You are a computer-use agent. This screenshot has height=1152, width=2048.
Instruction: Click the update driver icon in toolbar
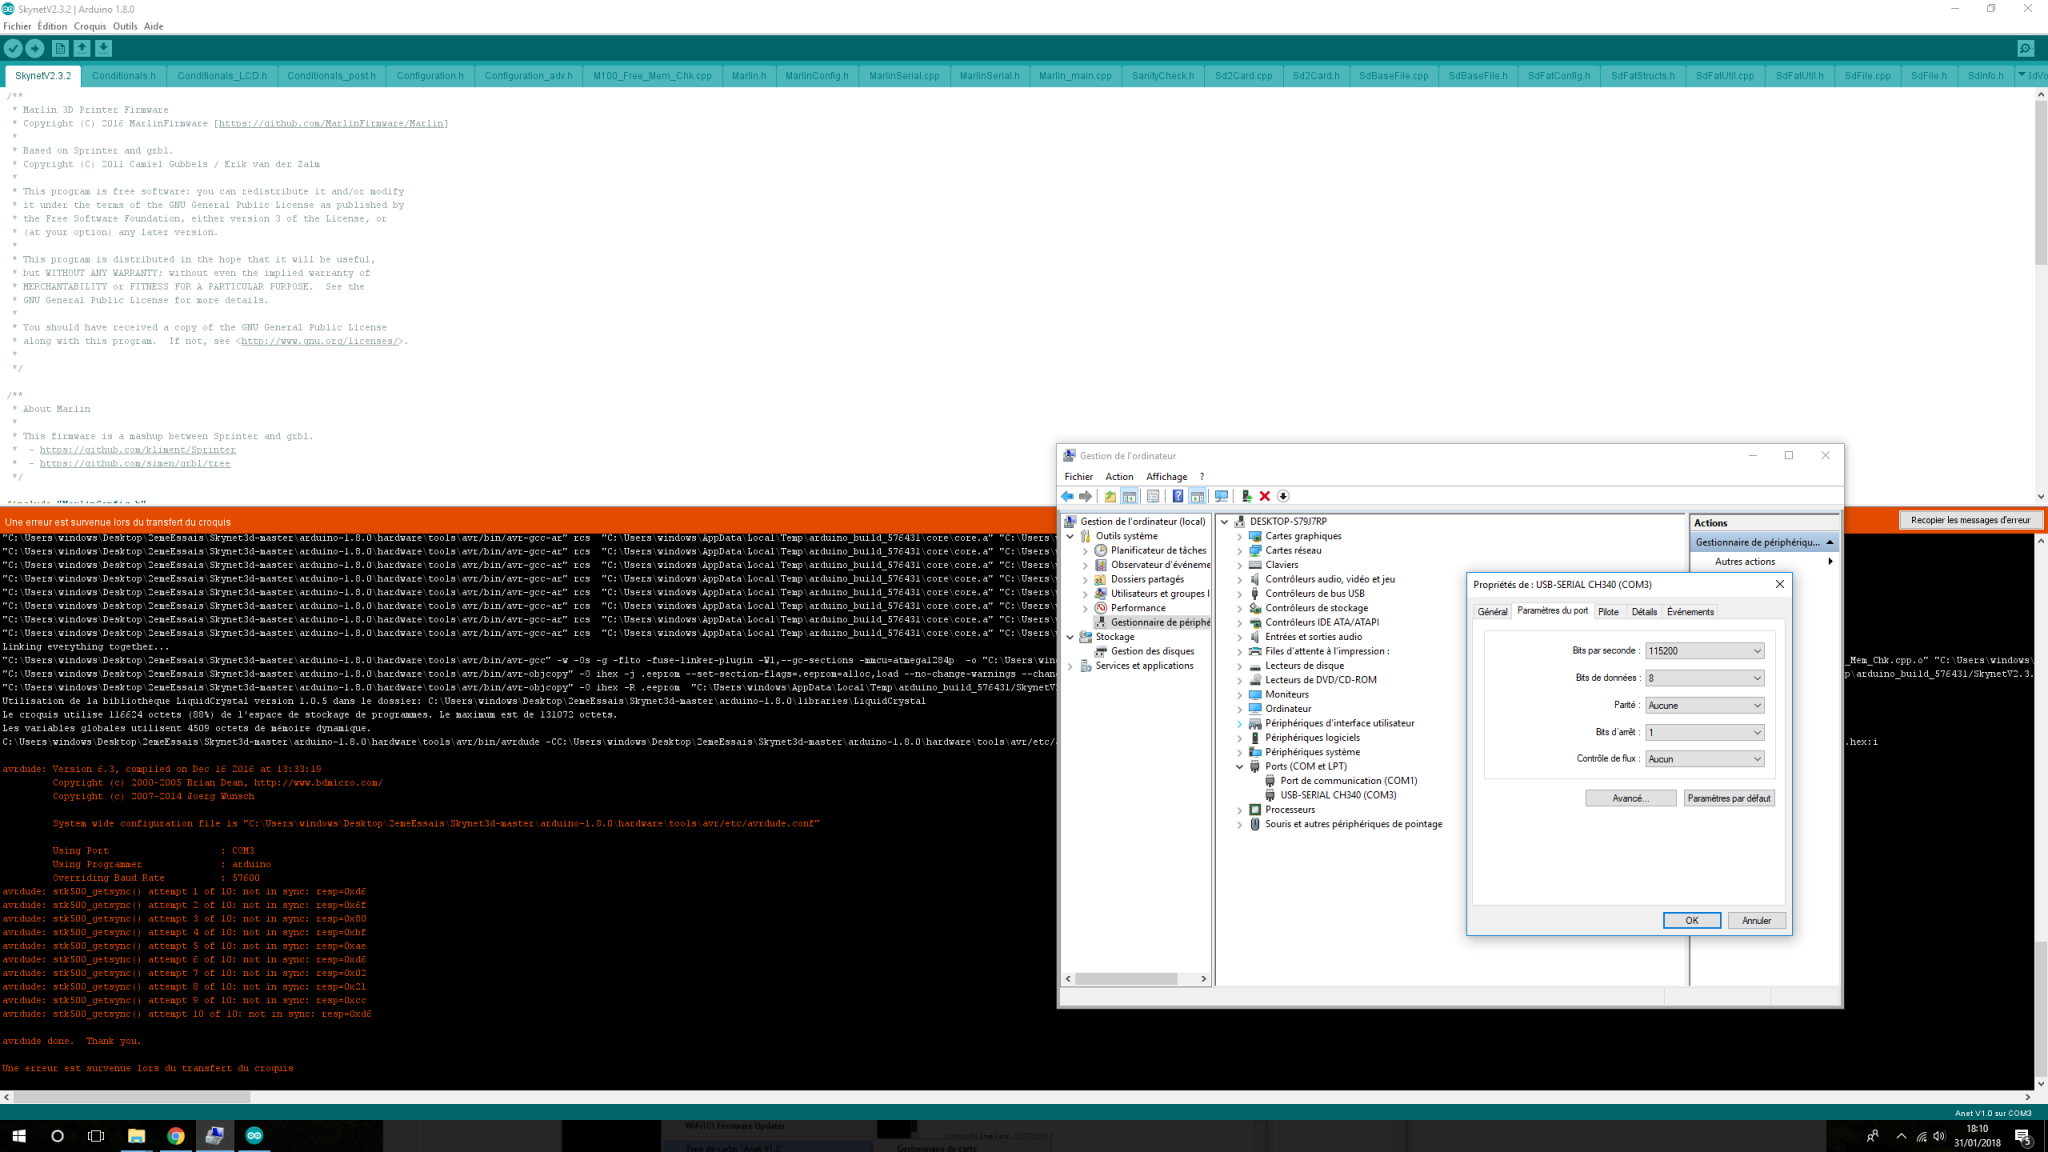pos(1246,496)
